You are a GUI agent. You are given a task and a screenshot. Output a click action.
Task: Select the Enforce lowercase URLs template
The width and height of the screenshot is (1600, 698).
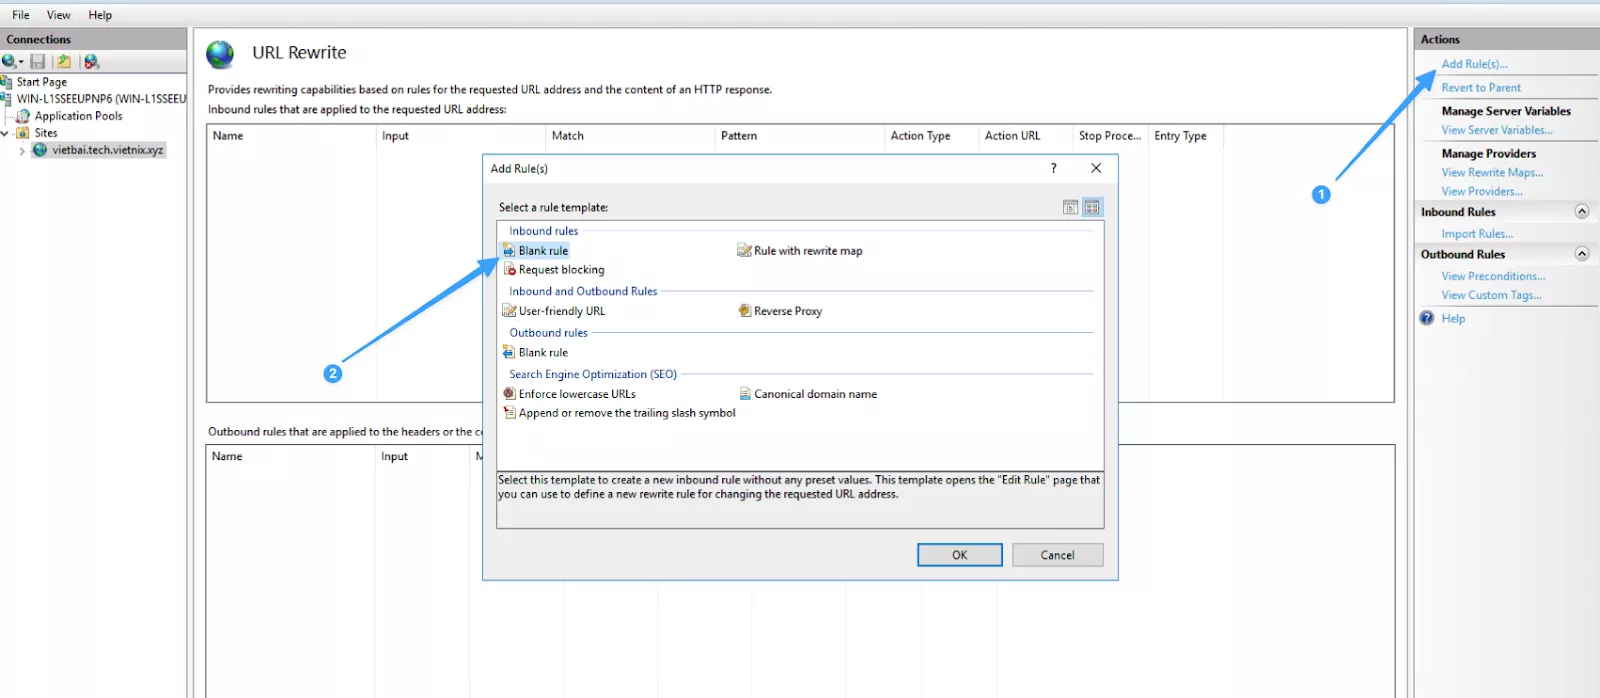click(x=576, y=394)
